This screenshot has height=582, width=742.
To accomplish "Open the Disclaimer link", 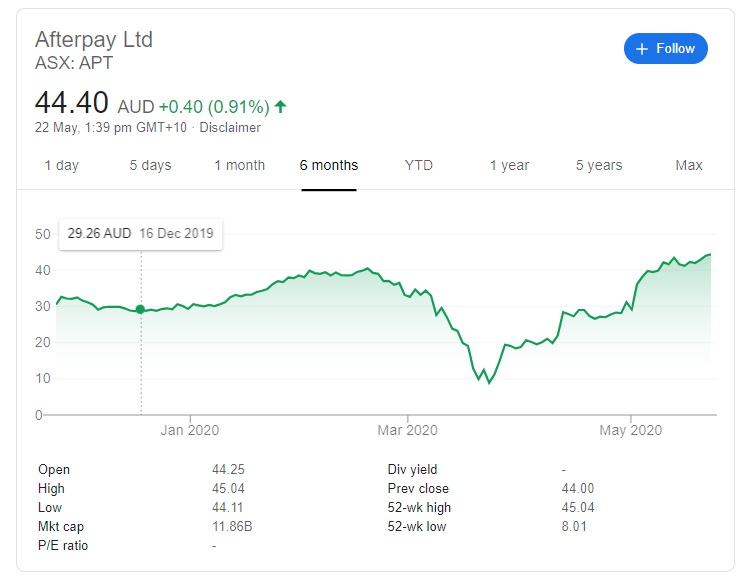I will (230, 128).
